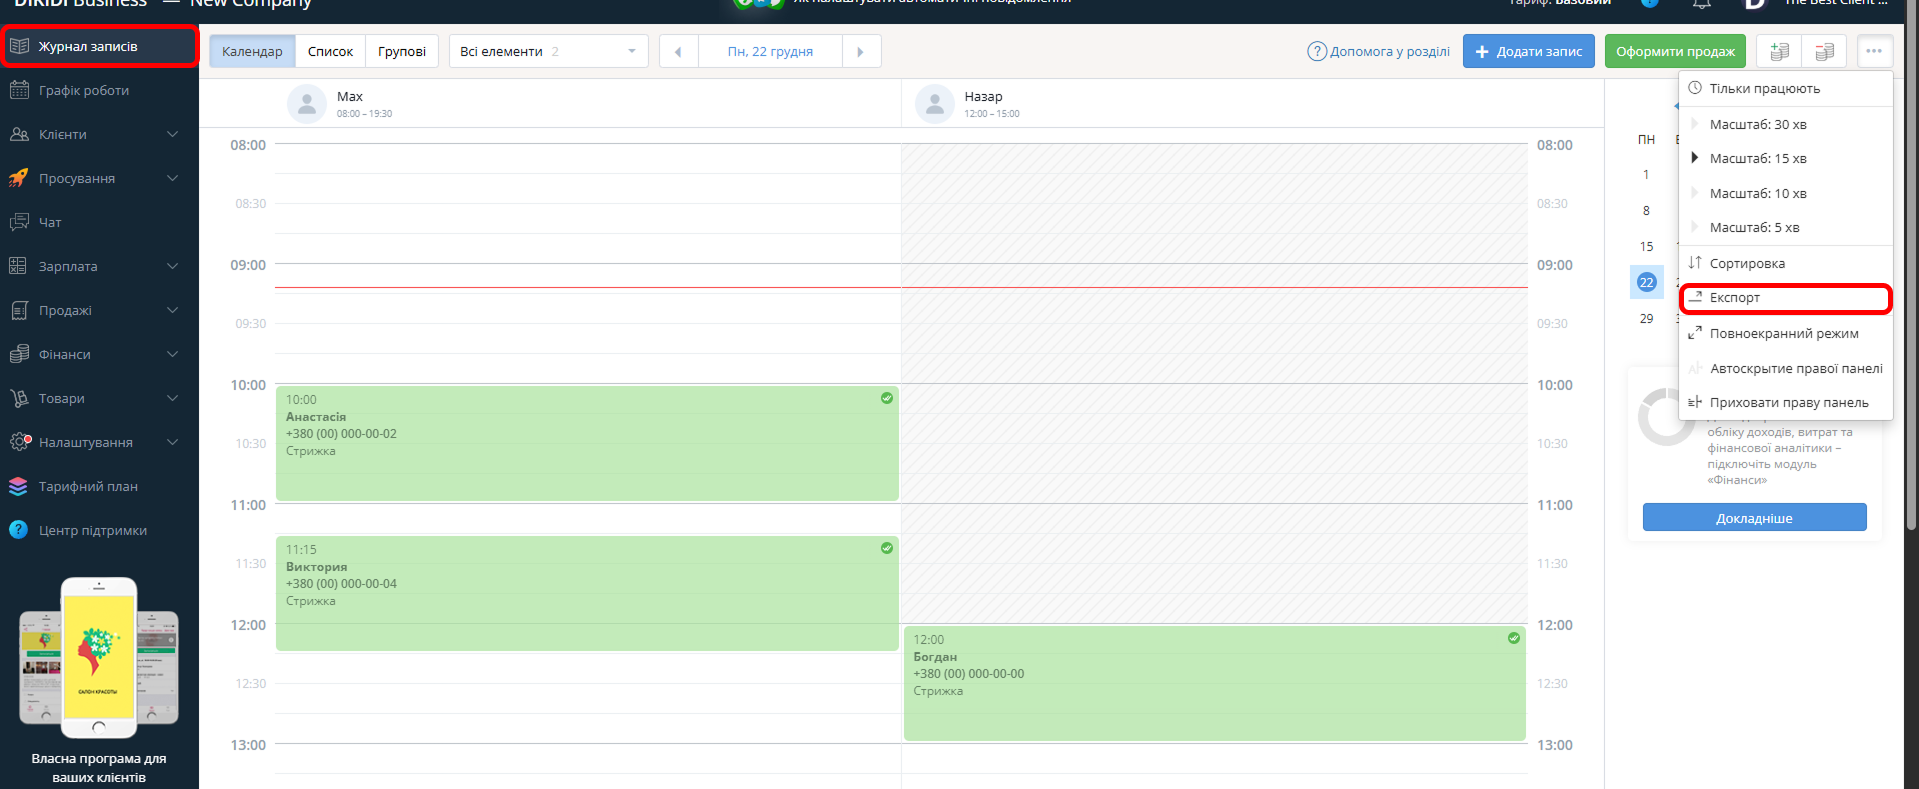Select Масштаб: 5 хв scale option
This screenshot has width=1919, height=789.
click(x=1754, y=227)
